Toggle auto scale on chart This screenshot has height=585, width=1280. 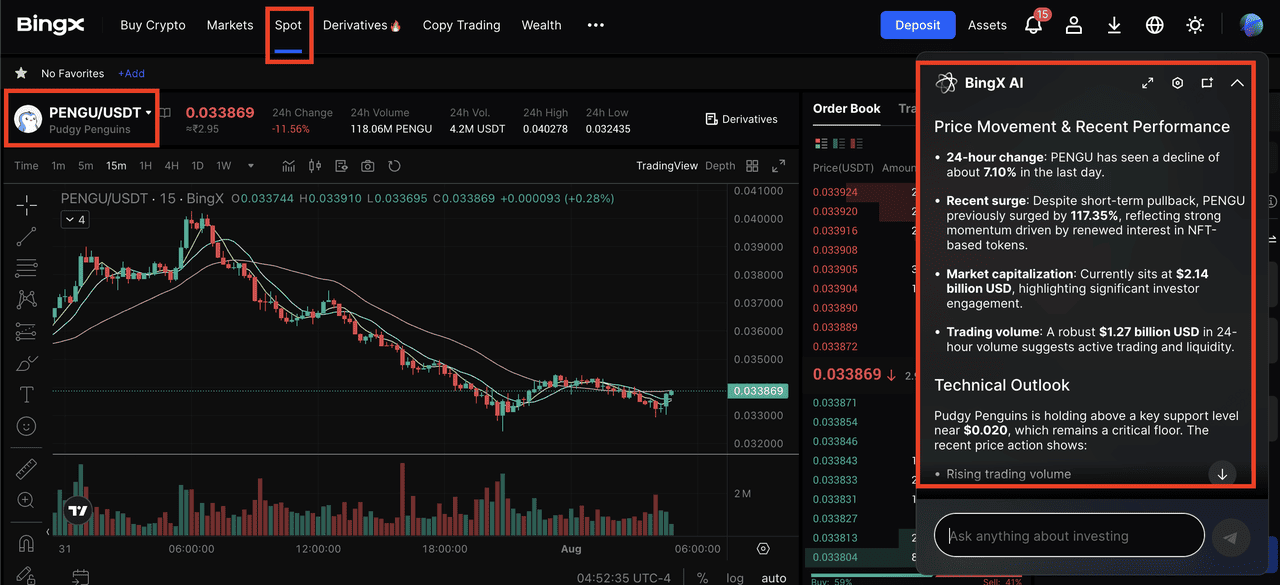click(x=774, y=578)
